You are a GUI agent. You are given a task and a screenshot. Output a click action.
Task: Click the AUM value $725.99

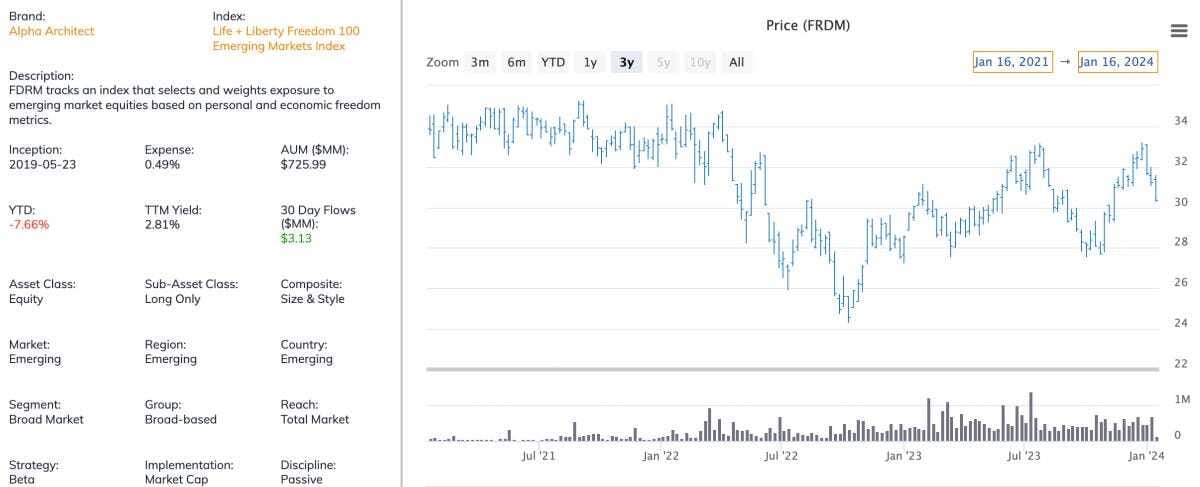303,164
